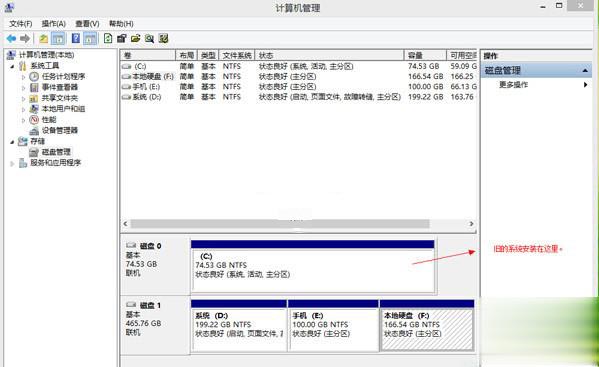Viewport: 599px width, 367px height.
Task: Open 更多操作 submenu in actions pane
Action: coord(536,85)
